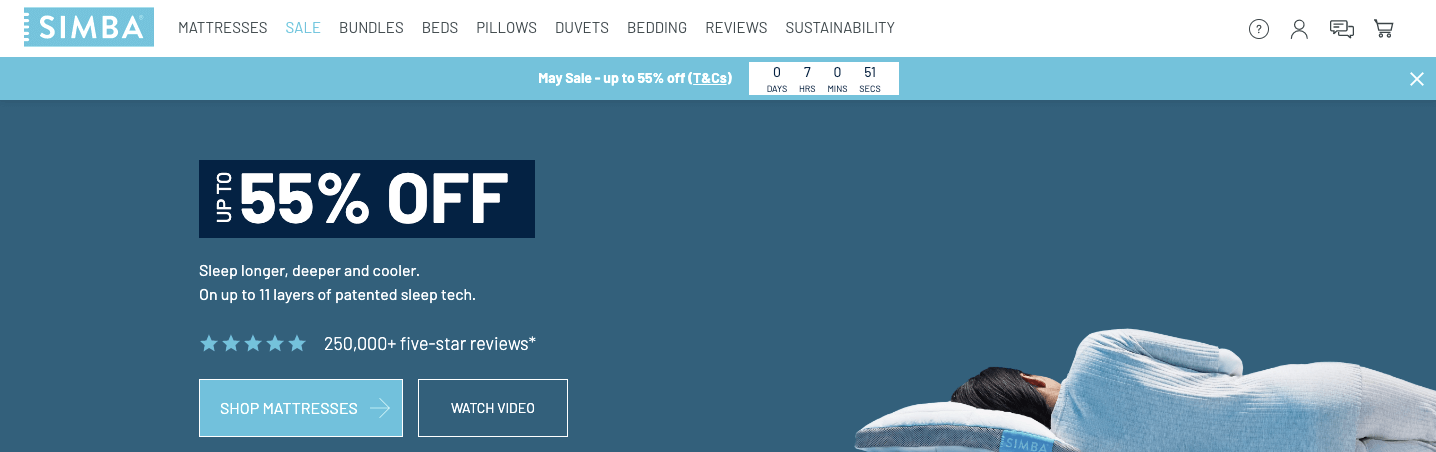
Task: Click 'Sleep longer, deeper and cooler.' text
Action: tap(309, 271)
